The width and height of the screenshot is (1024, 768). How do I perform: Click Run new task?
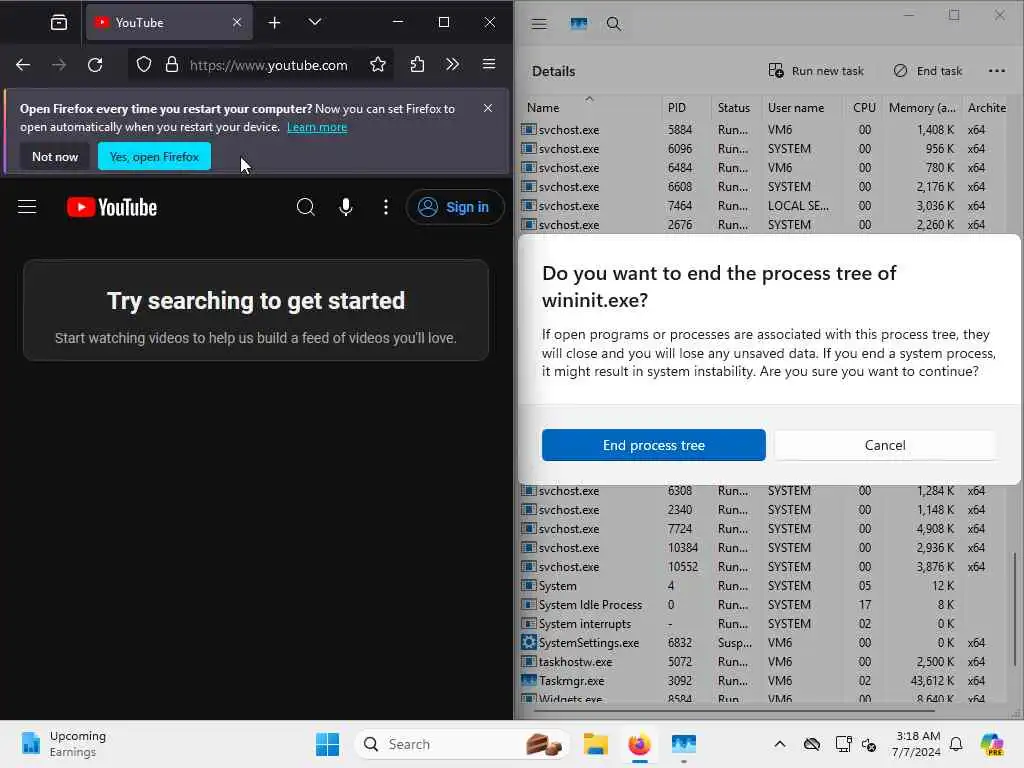(816, 71)
